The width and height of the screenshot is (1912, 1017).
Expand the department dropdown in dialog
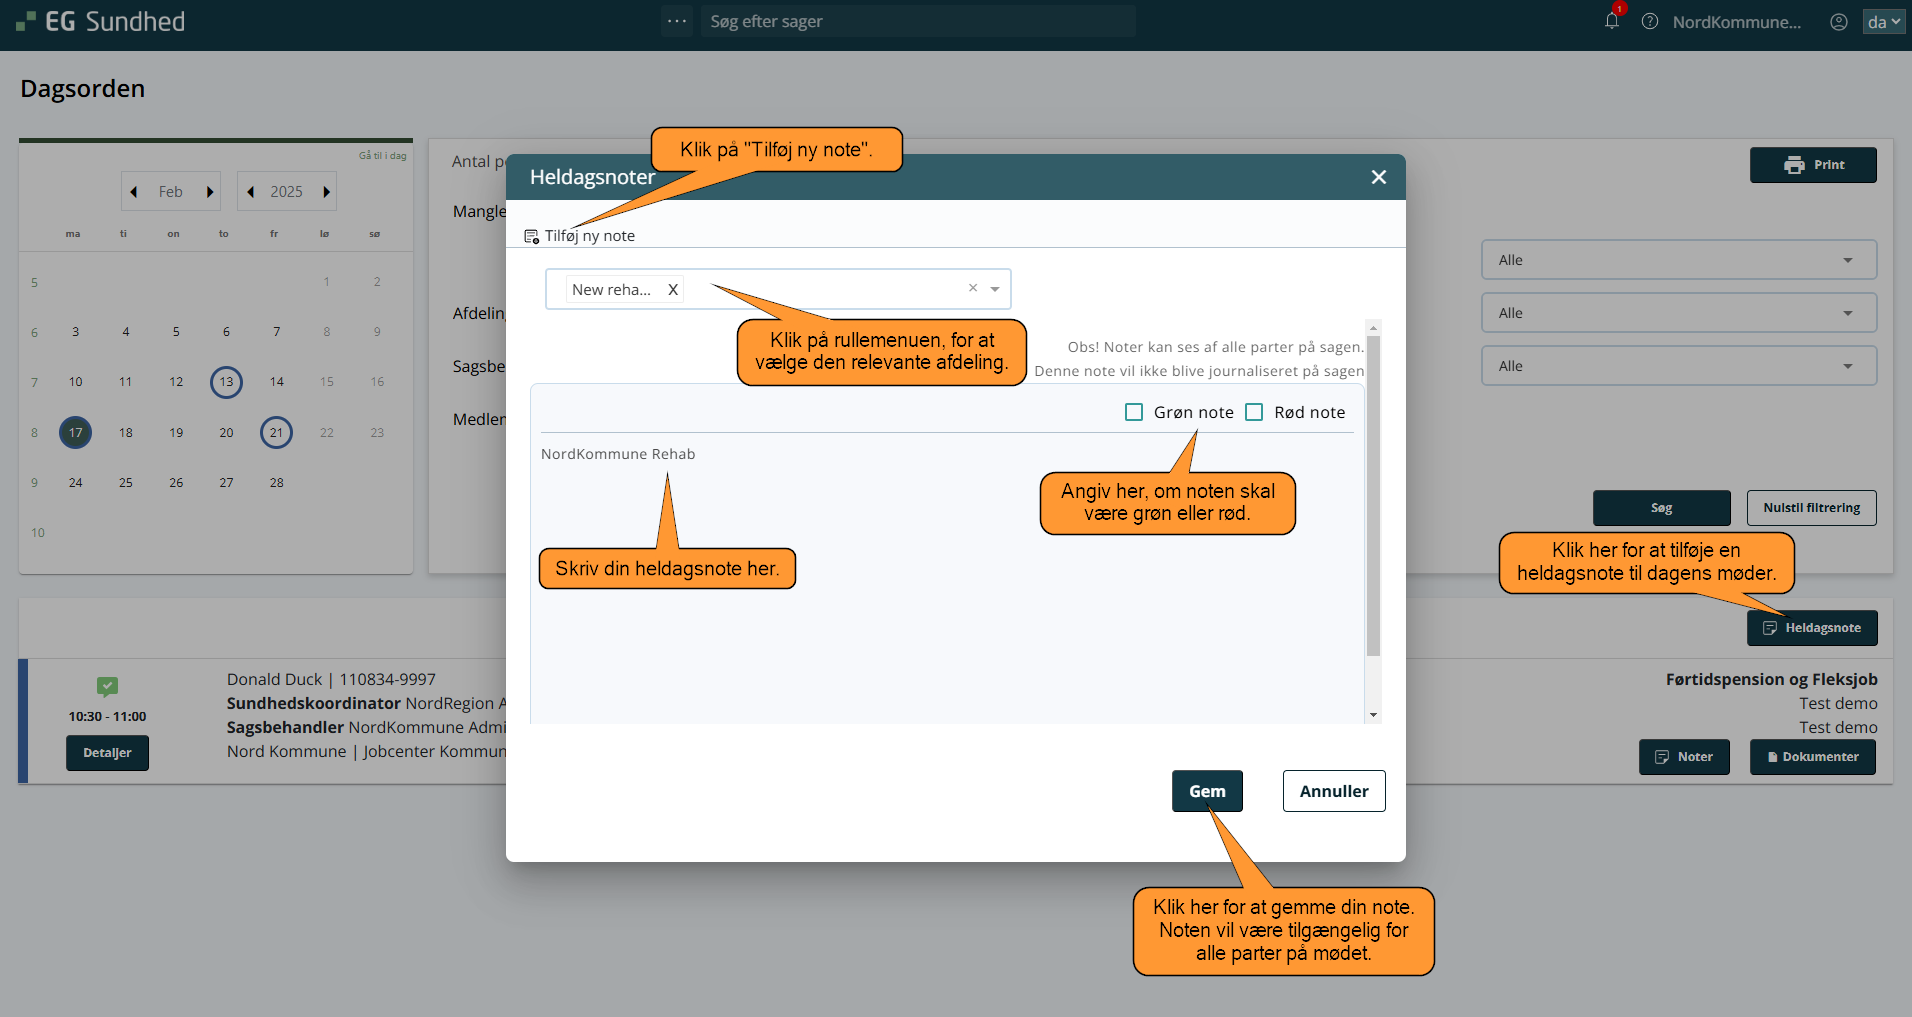(995, 289)
